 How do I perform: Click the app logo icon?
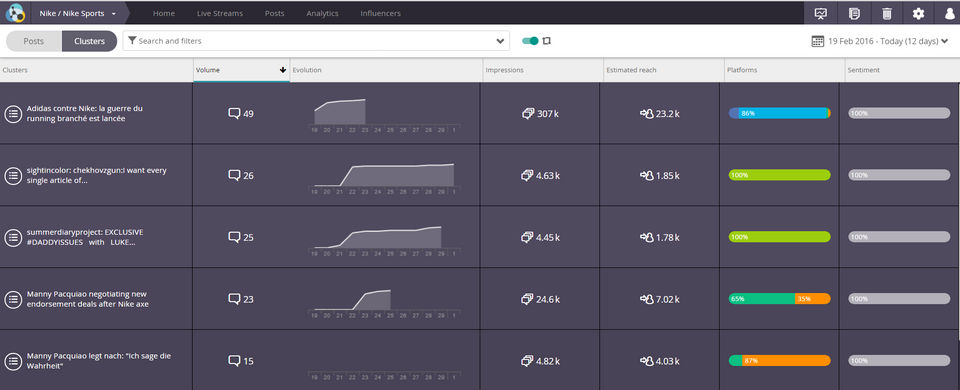tap(15, 13)
